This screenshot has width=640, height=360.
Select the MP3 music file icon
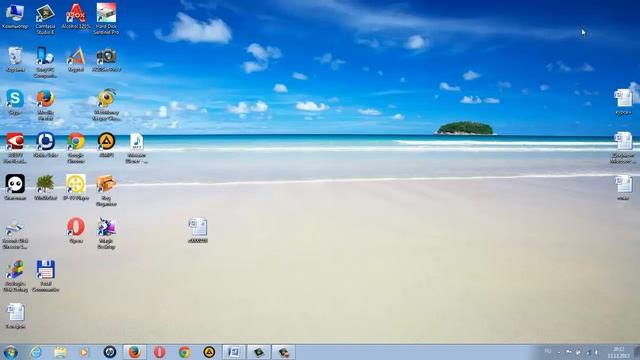pyautogui.click(x=137, y=148)
